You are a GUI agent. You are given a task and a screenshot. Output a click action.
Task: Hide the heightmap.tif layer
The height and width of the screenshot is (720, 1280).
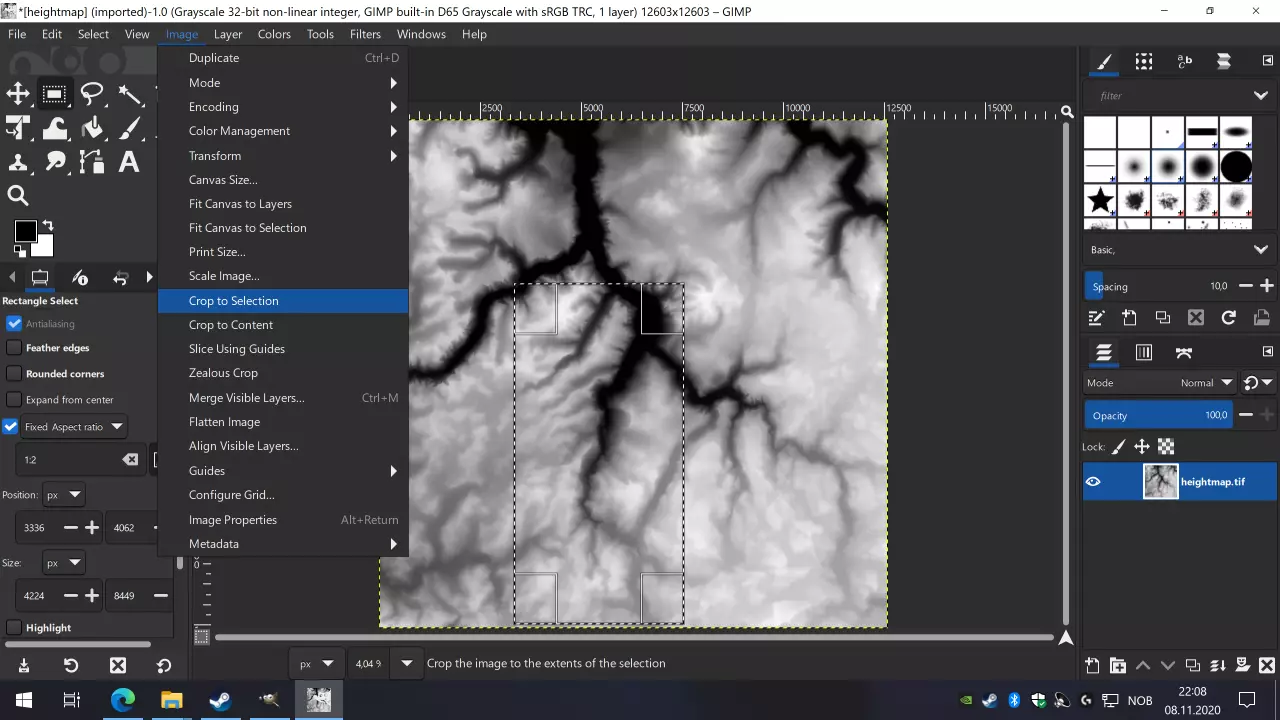[1093, 482]
